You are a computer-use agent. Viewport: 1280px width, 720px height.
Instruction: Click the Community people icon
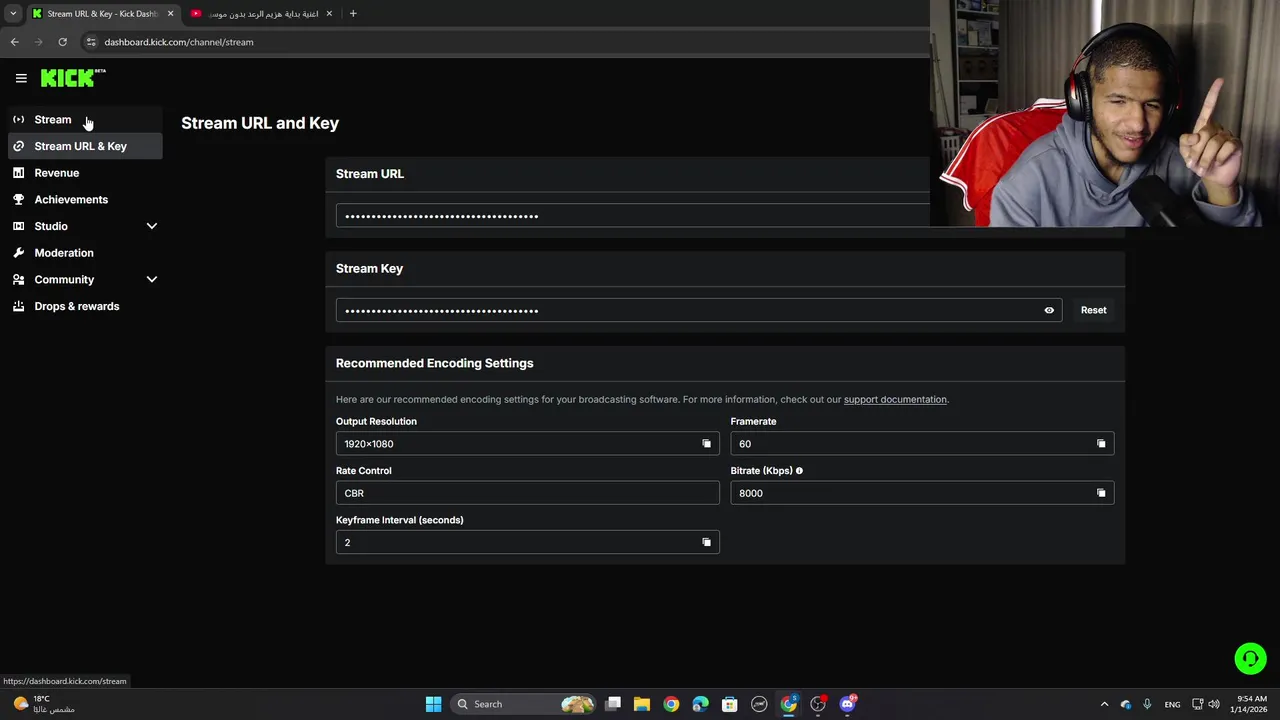(x=18, y=280)
